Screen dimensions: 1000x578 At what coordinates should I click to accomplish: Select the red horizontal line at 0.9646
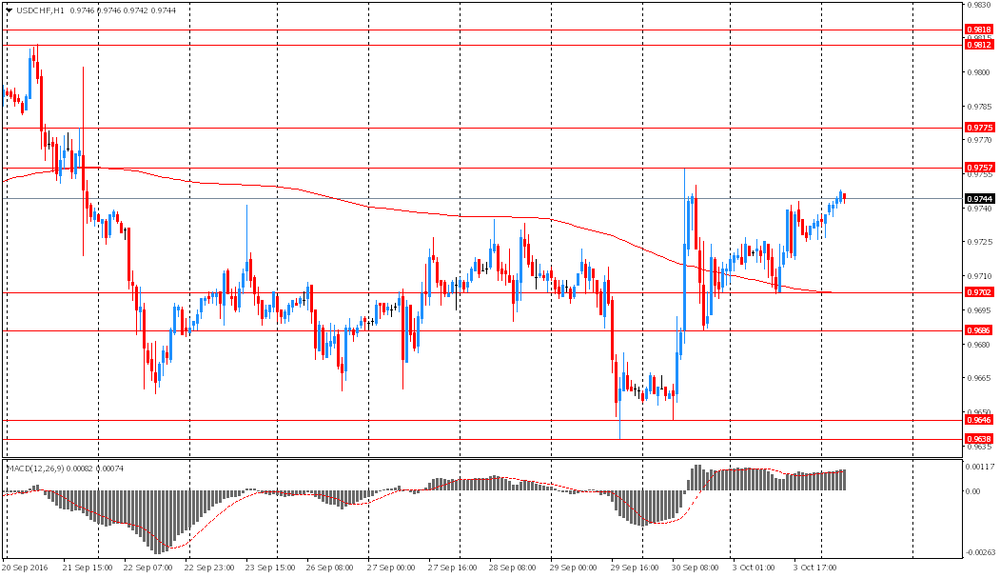click(482, 420)
